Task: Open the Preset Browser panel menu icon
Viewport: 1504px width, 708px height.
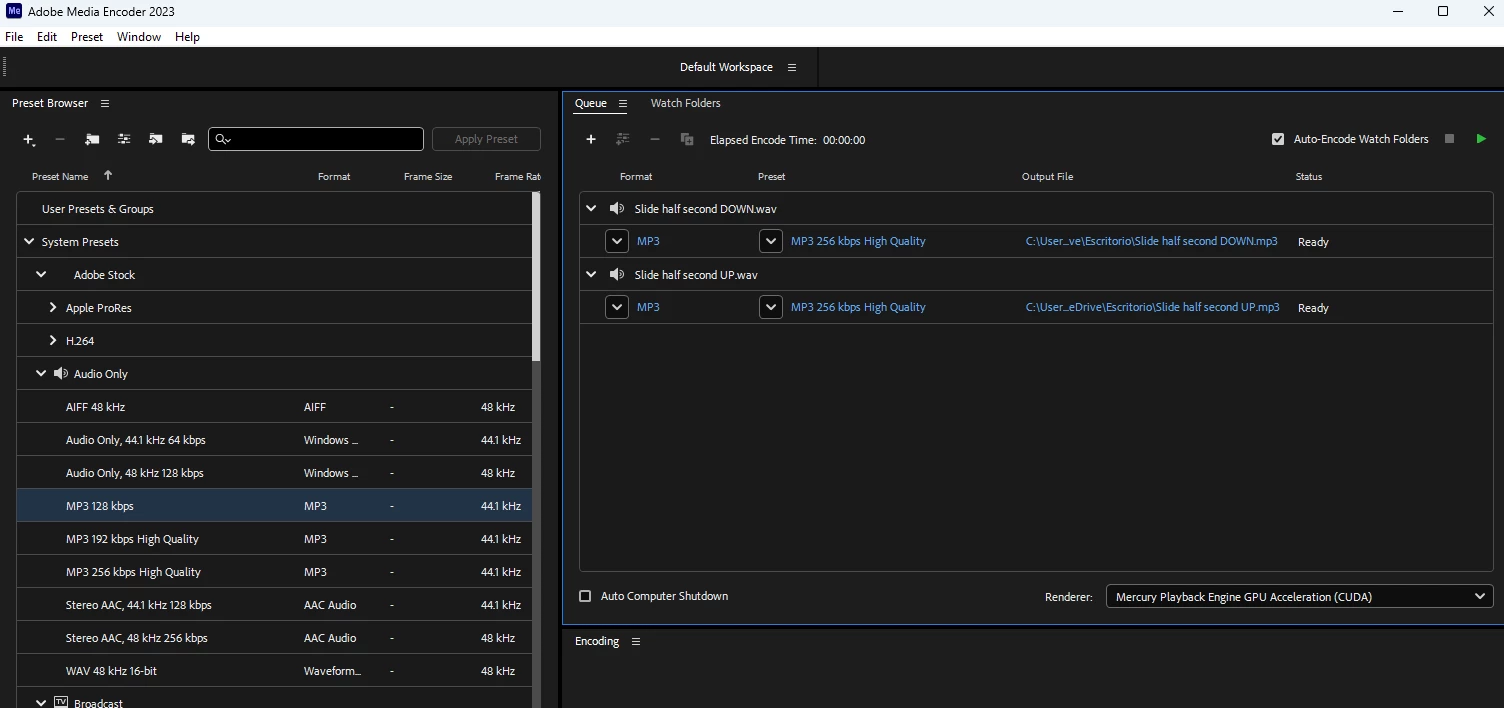Action: (105, 103)
